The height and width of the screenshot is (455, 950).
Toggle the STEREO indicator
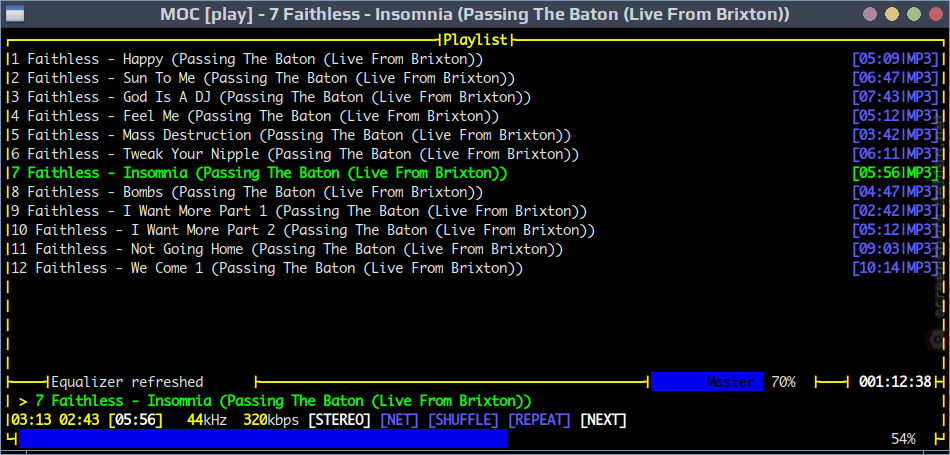tap(339, 420)
